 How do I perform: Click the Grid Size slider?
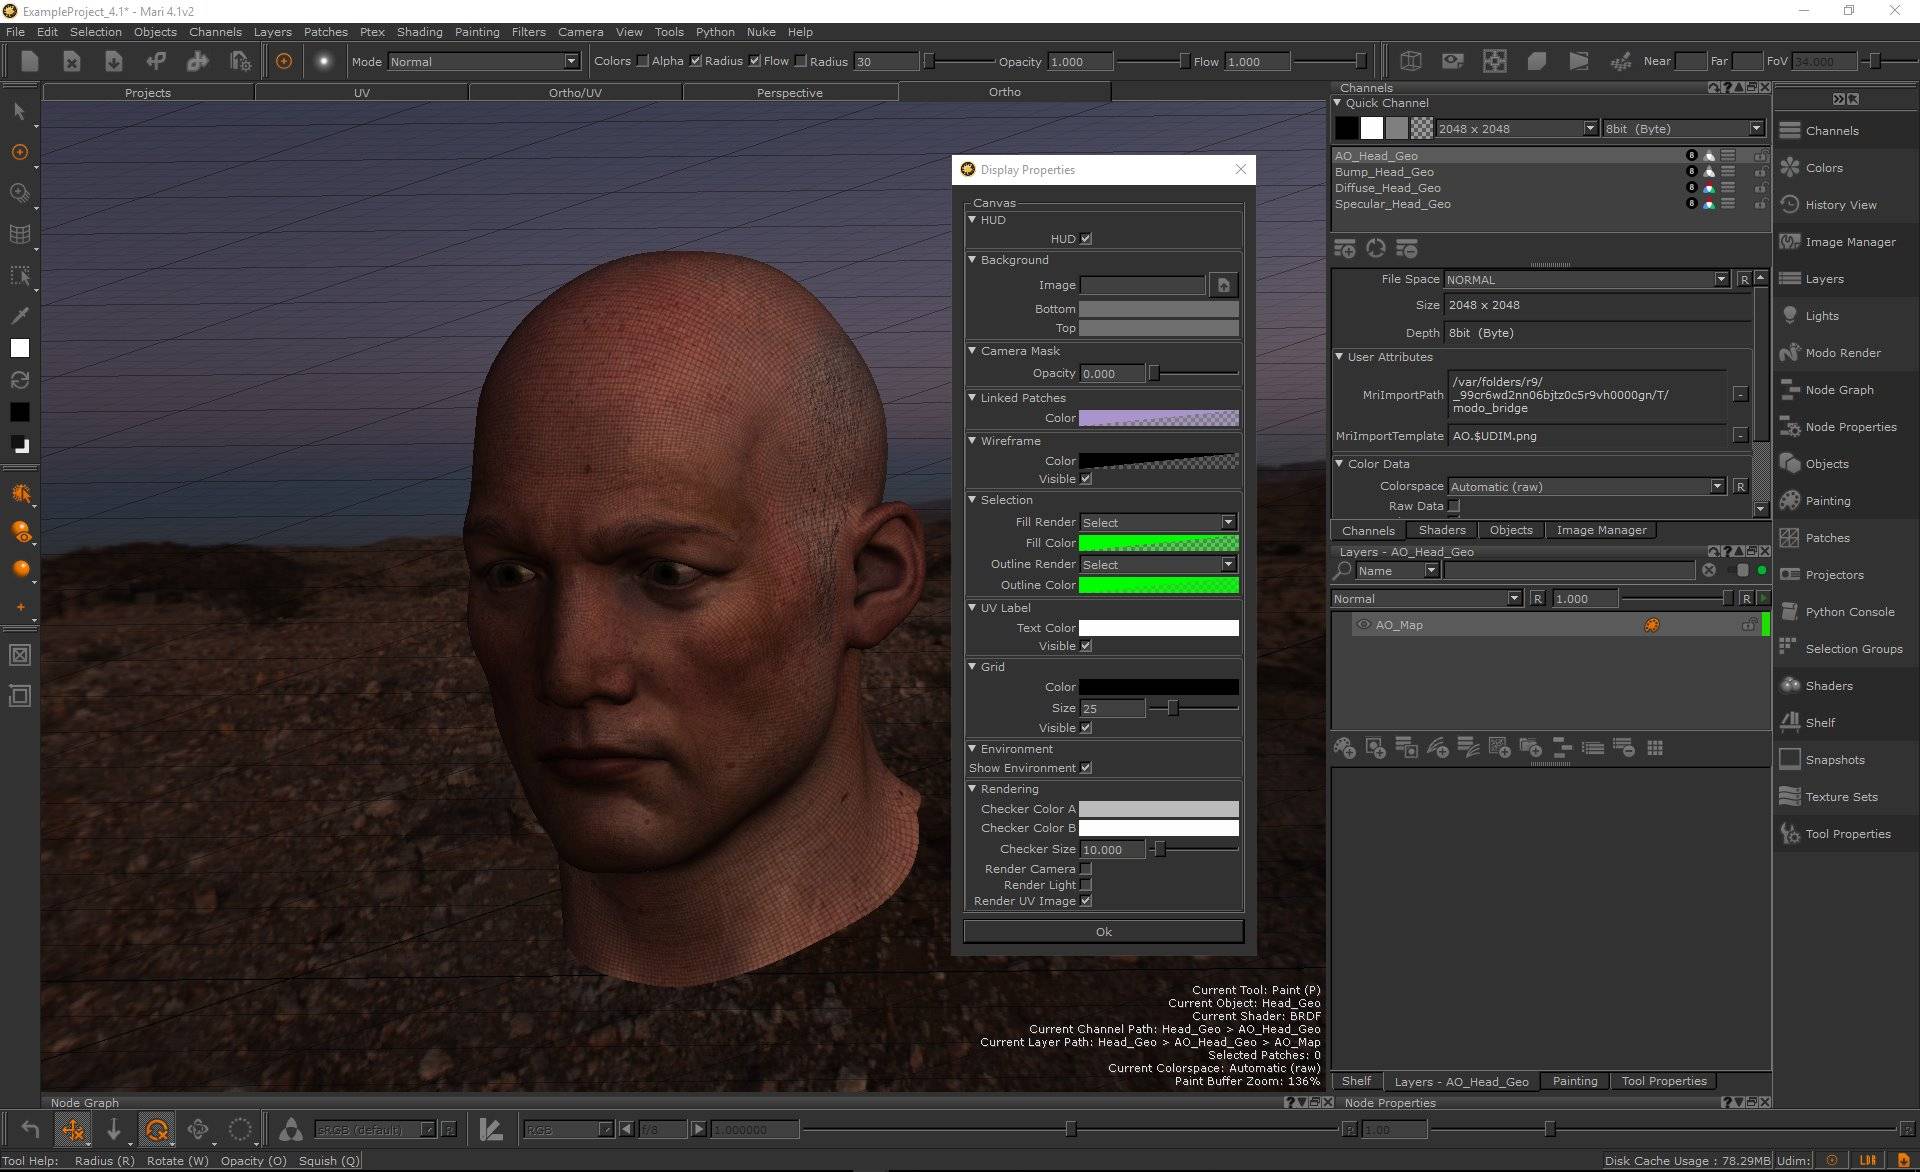pos(1194,708)
